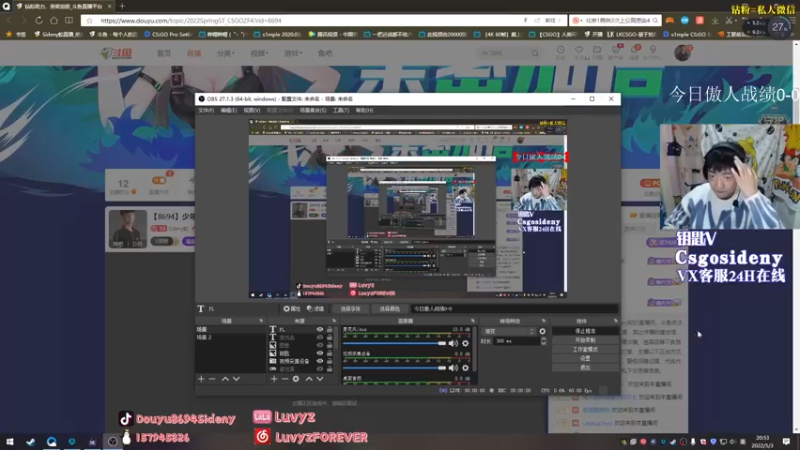Screen dimensions: 800x450
Task: Toggle visibility of text source below FL
Action: (320, 337)
